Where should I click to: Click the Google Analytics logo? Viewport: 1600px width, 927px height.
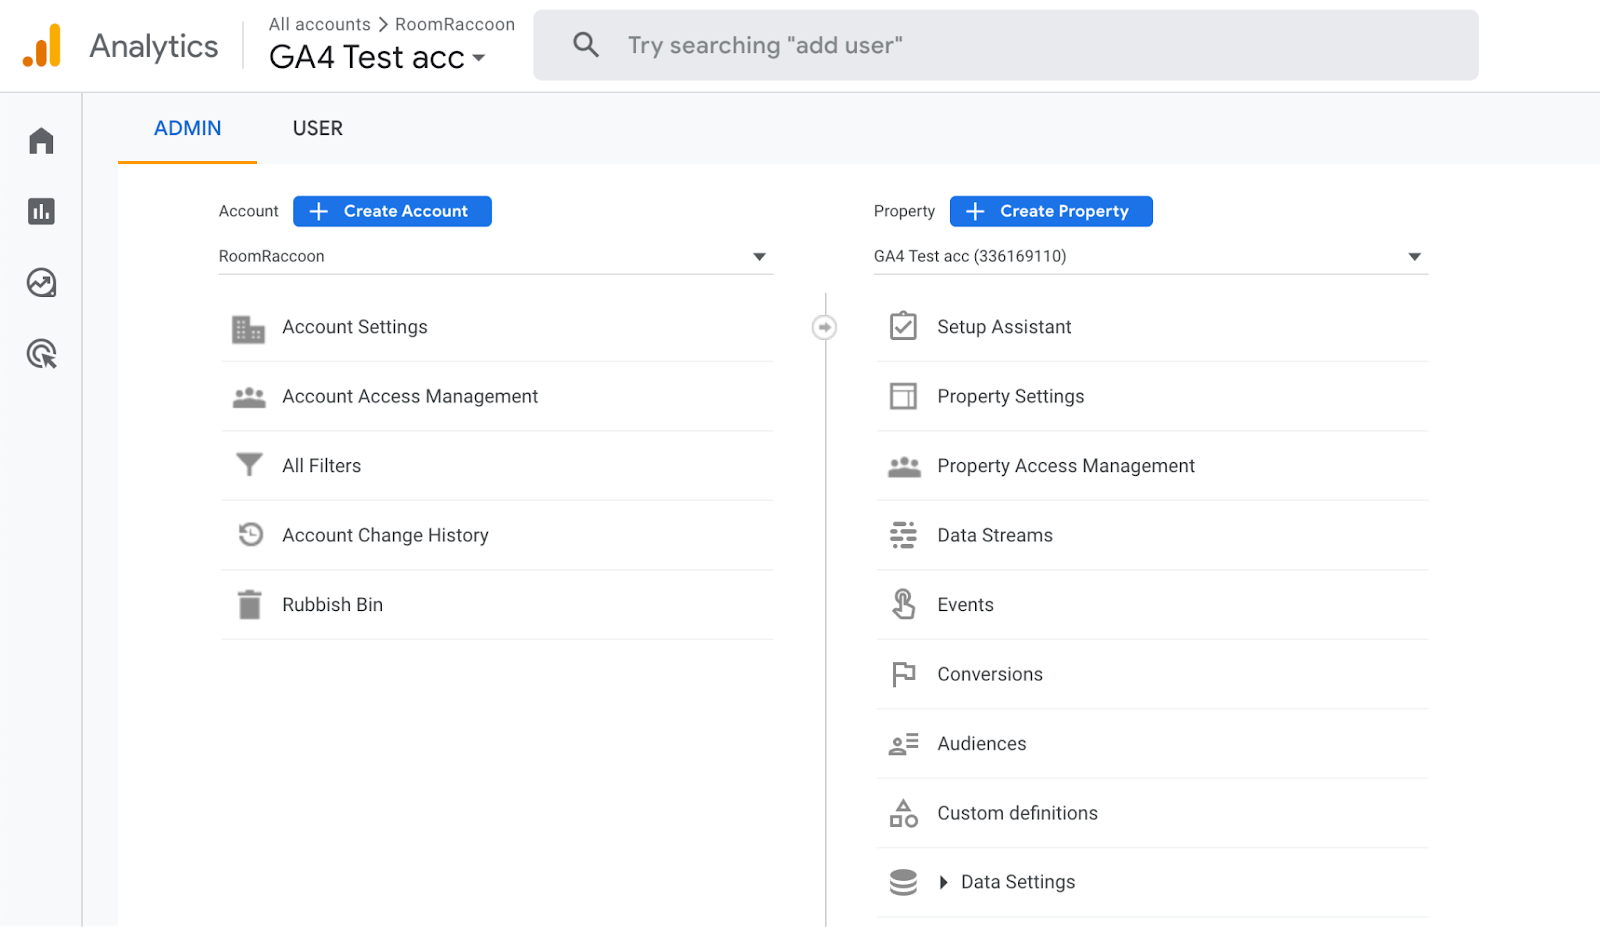[42, 46]
